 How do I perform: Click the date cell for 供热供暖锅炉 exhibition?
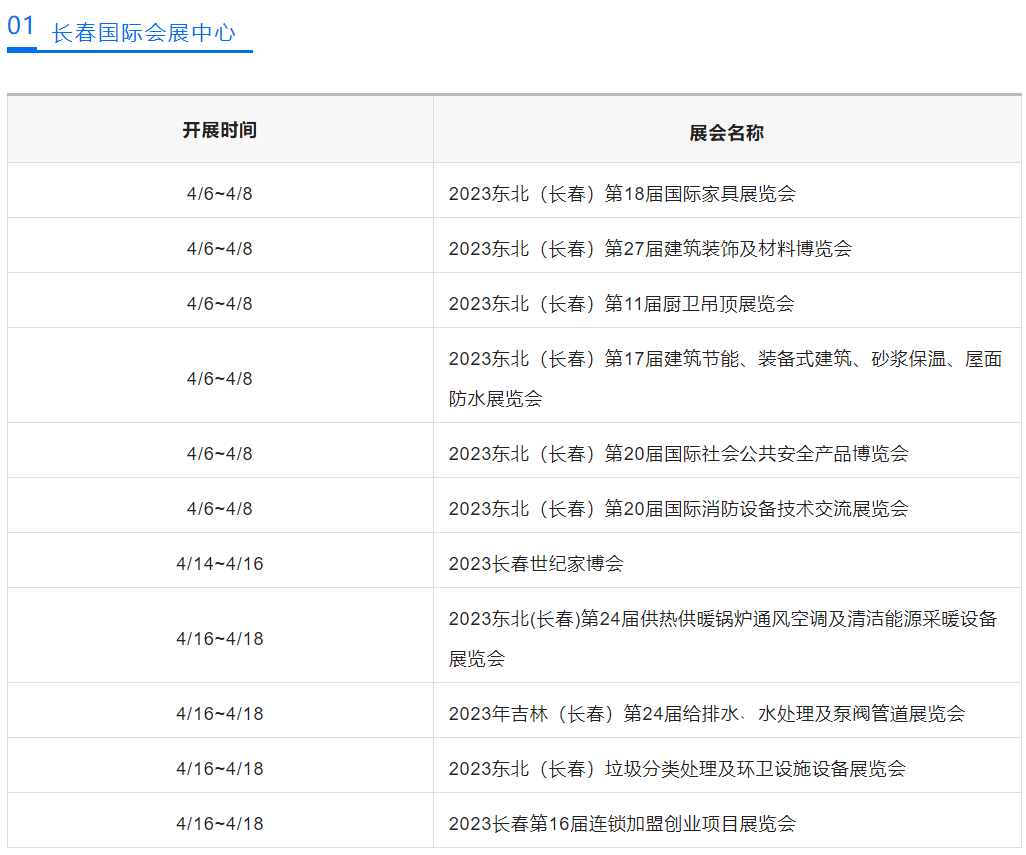[x=219, y=638]
